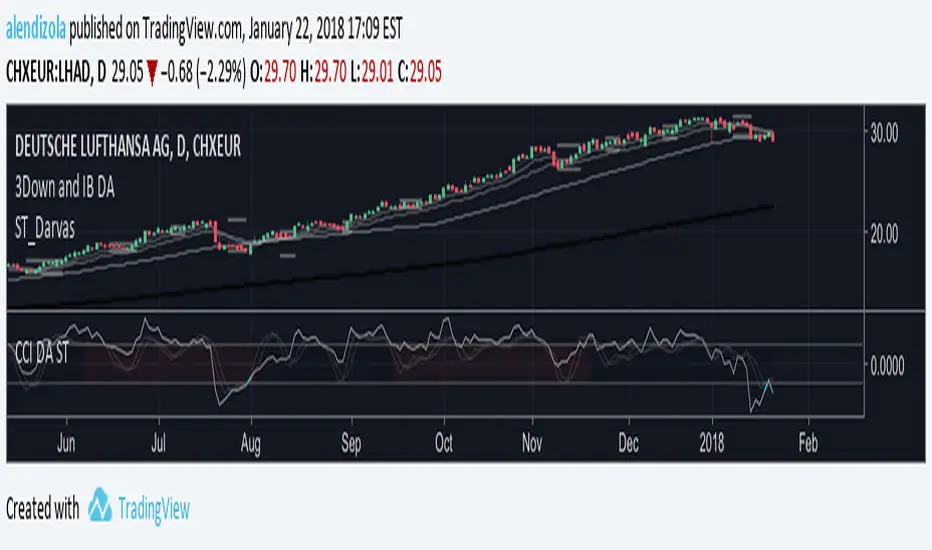Select the close value C:29.05
932x550 pixels.
420,72
